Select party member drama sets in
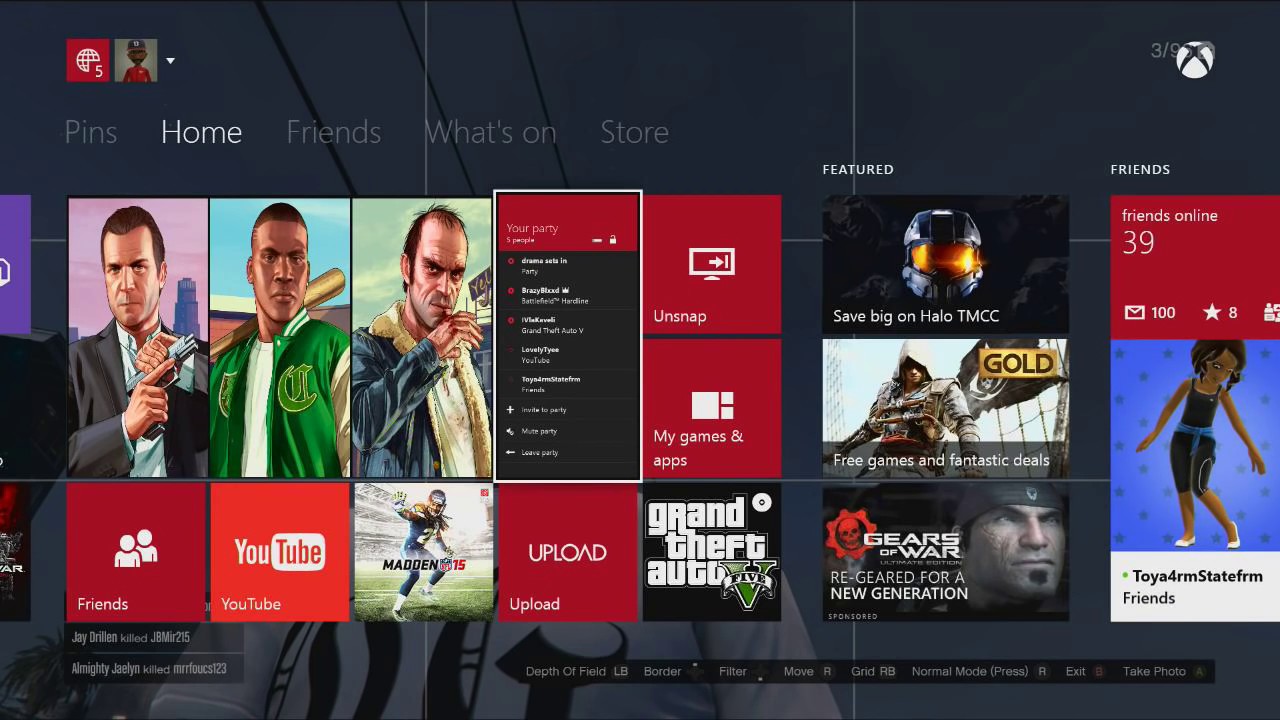Screen dimensions: 1280x720 [x=568, y=265]
